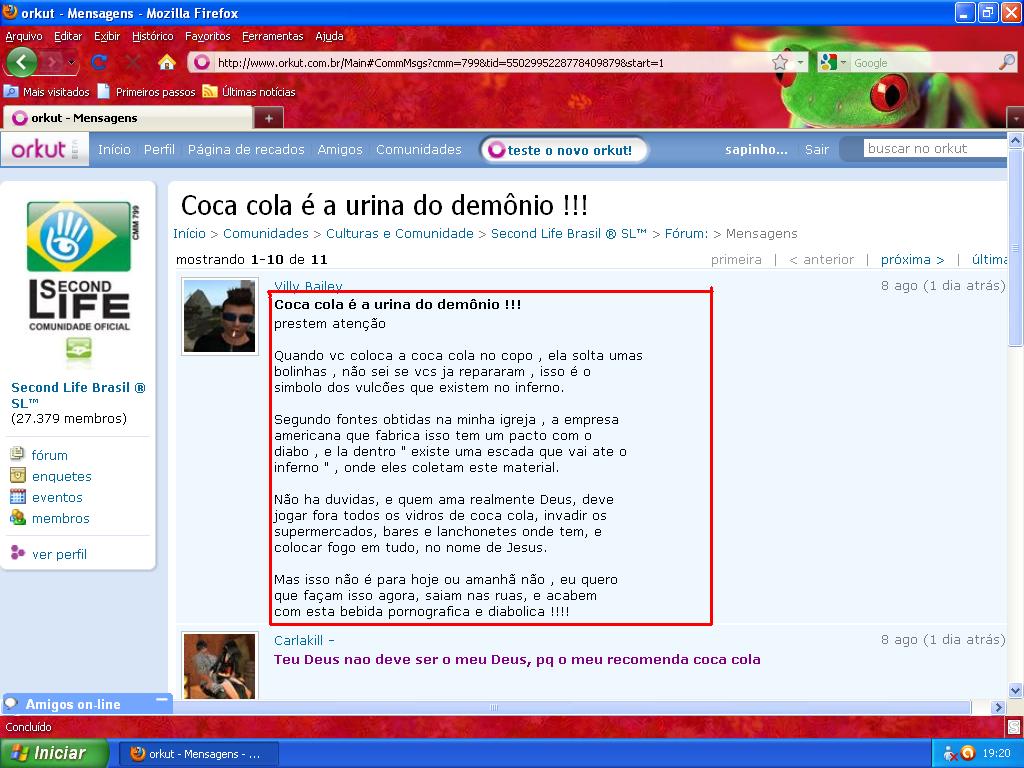Click the search magnifier icon

(x=1007, y=62)
